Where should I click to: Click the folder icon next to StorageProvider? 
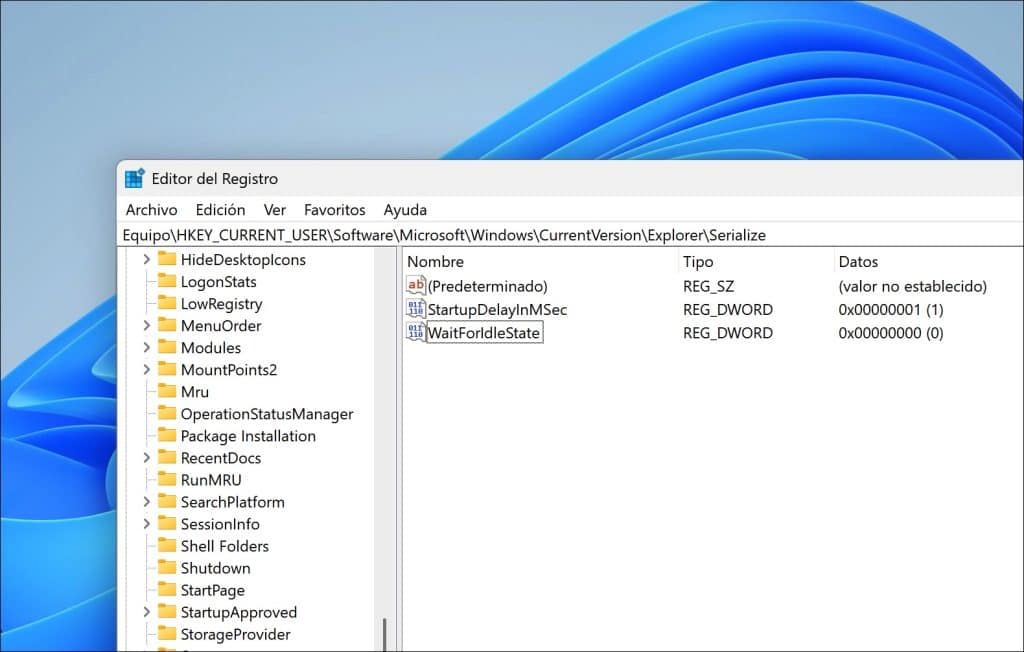(x=168, y=634)
